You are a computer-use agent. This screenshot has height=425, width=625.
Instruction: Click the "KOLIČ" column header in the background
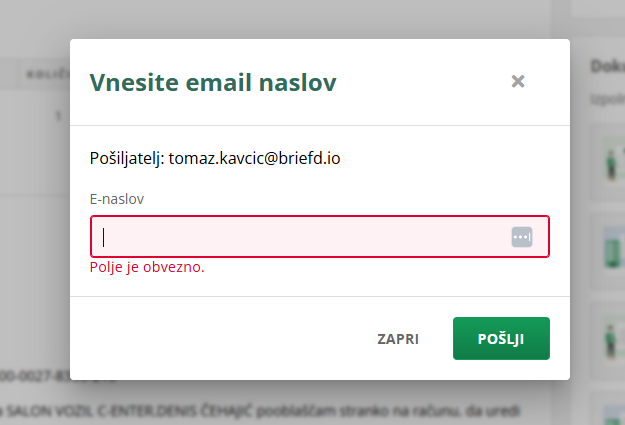[x=46, y=74]
